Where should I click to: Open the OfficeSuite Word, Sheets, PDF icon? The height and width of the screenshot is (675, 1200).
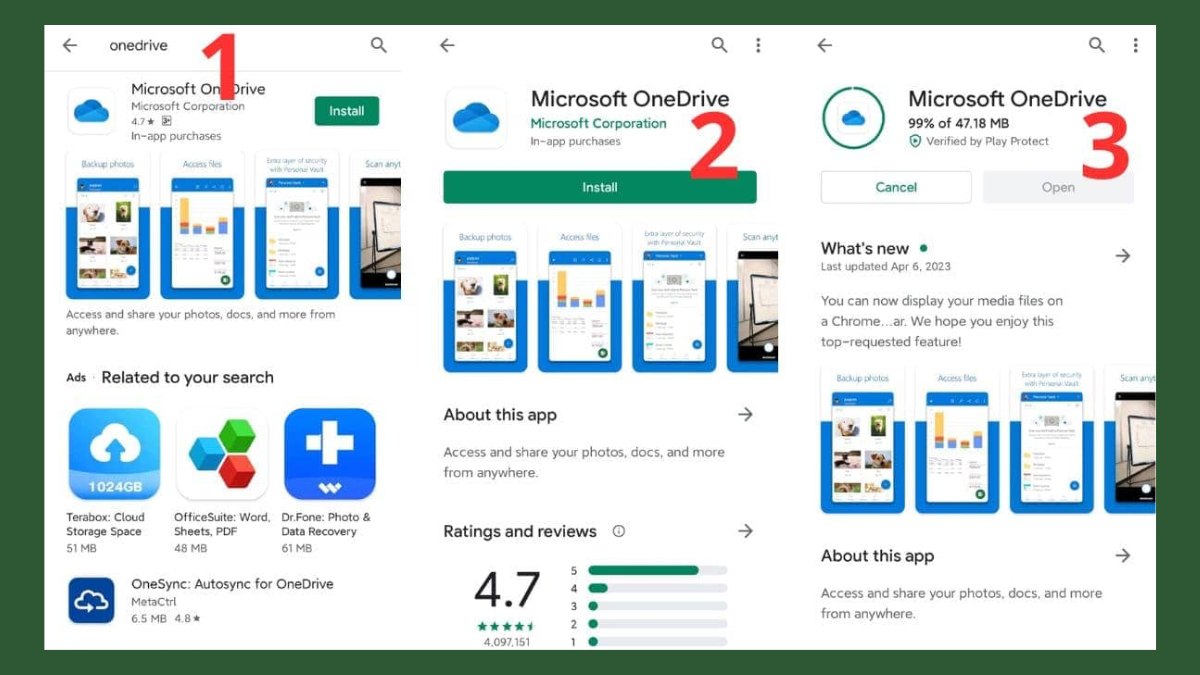222,454
